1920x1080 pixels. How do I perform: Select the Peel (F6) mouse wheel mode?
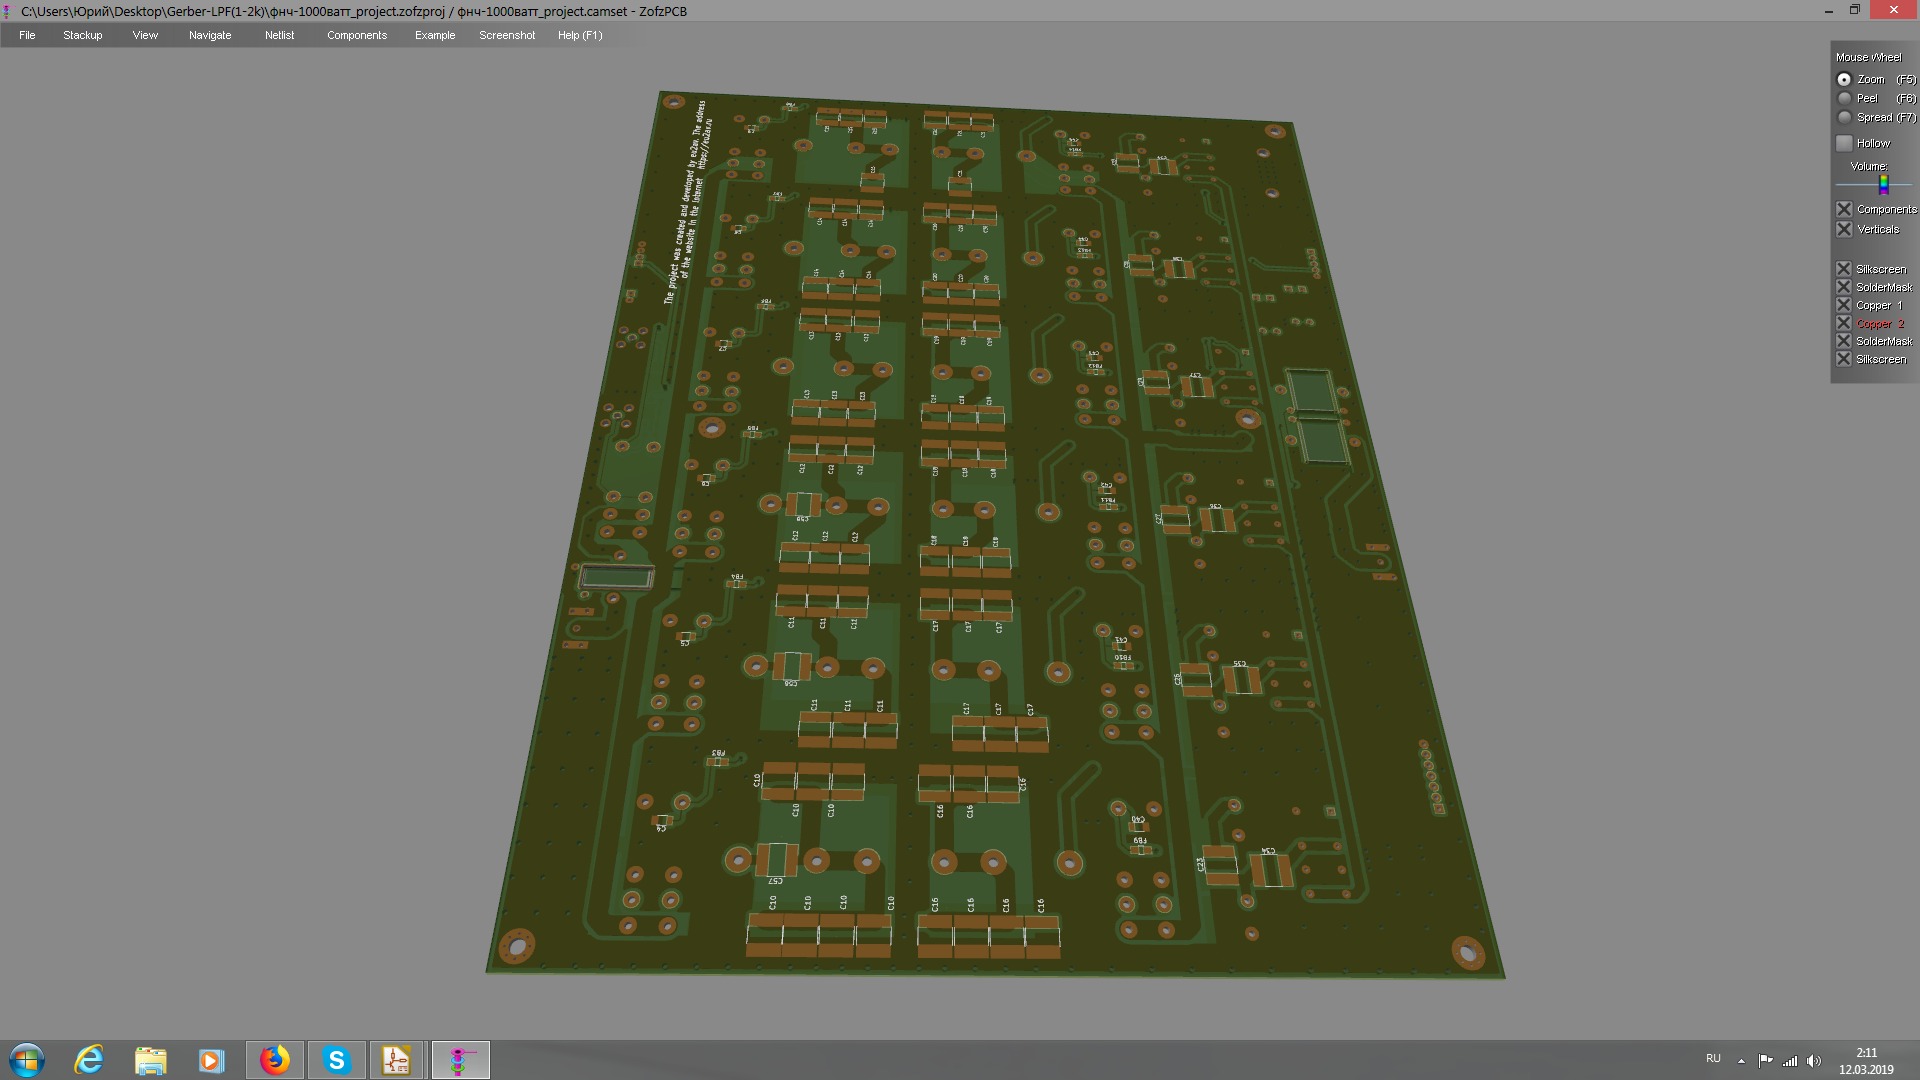1845,98
